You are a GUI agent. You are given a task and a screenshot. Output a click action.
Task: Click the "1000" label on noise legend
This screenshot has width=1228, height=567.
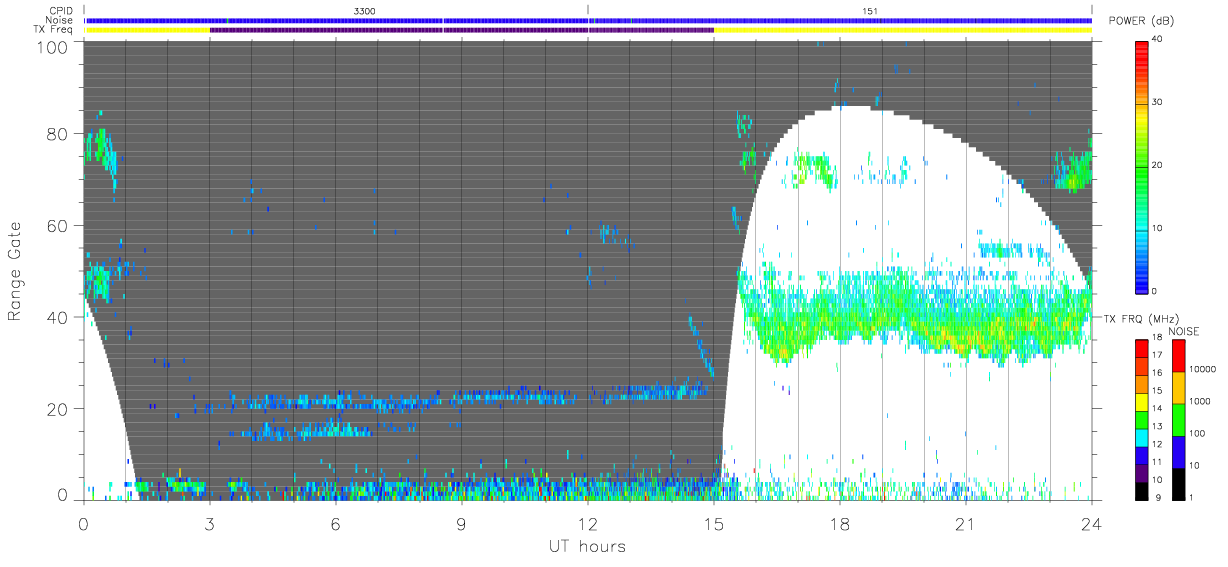[1202, 401]
